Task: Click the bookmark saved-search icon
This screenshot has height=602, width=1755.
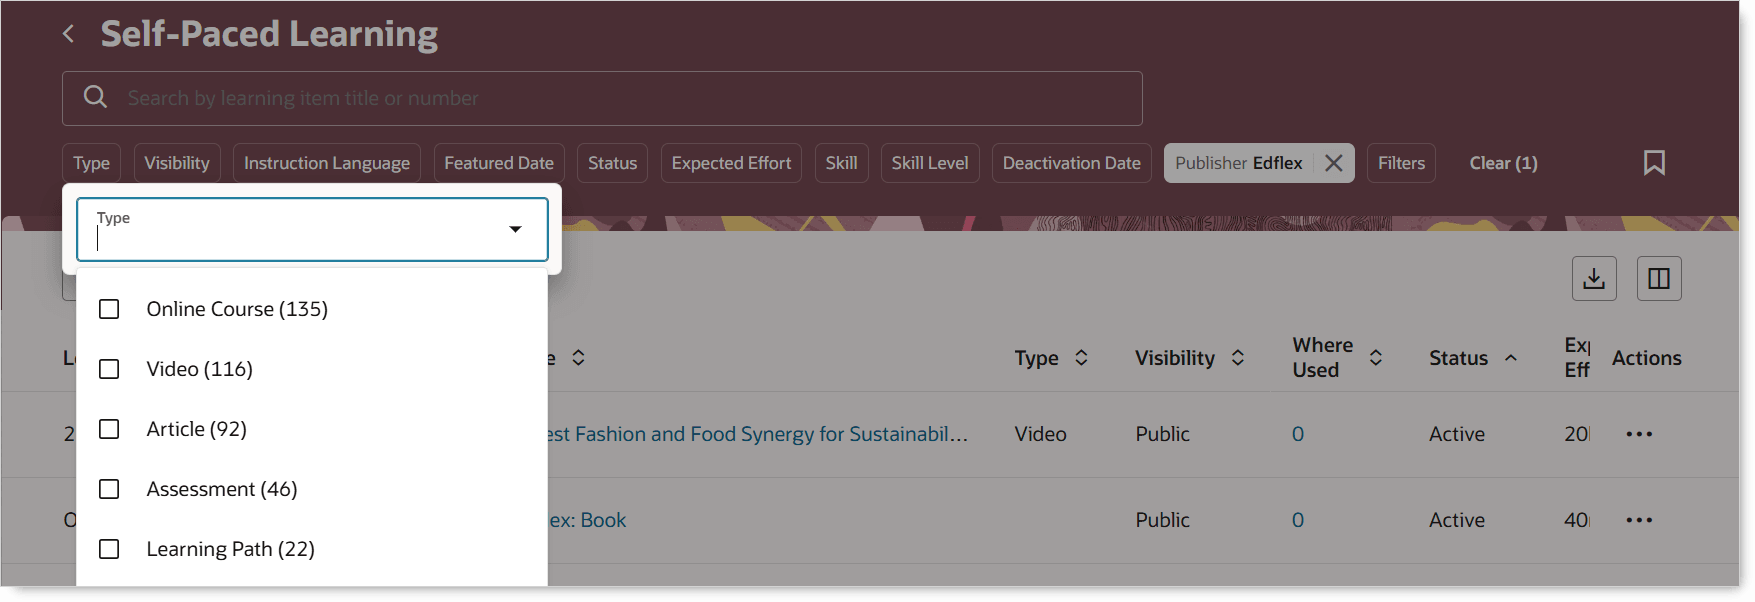Action: [x=1654, y=163]
